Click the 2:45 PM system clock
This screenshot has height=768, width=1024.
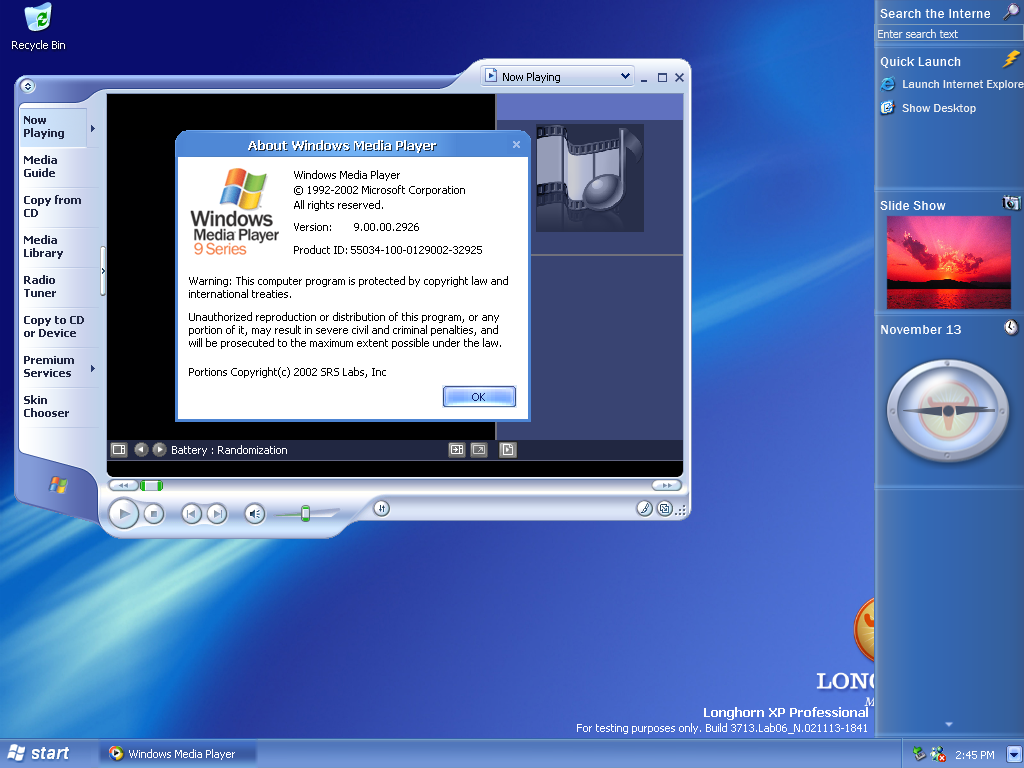pyautogui.click(x=974, y=755)
